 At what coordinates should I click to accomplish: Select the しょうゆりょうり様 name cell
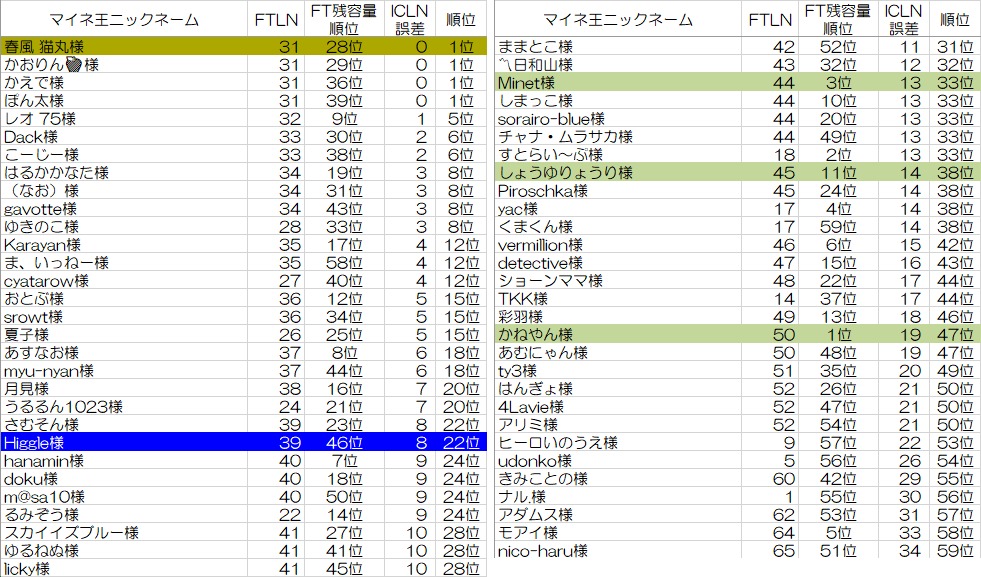pos(565,173)
